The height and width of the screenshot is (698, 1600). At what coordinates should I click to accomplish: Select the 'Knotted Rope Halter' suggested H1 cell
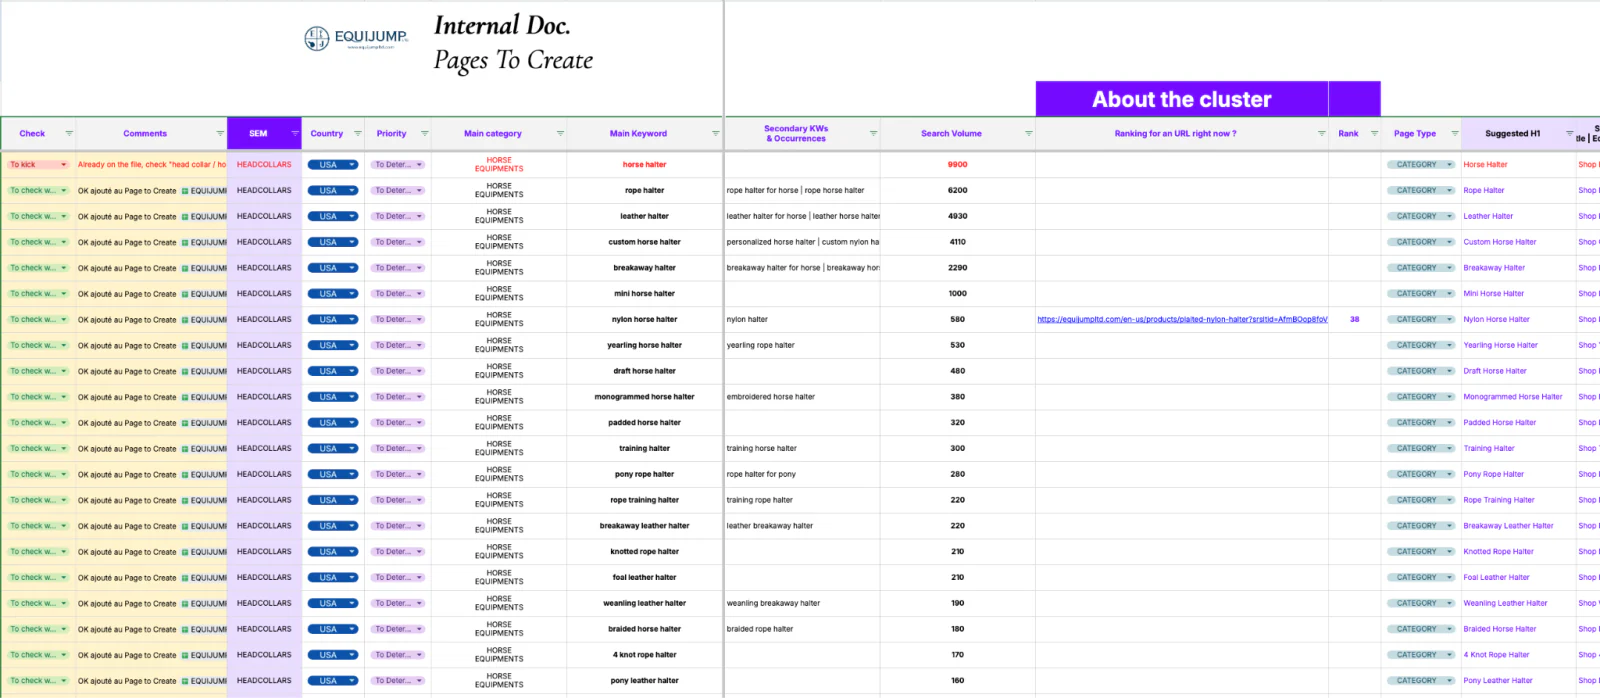pyautogui.click(x=1518, y=552)
